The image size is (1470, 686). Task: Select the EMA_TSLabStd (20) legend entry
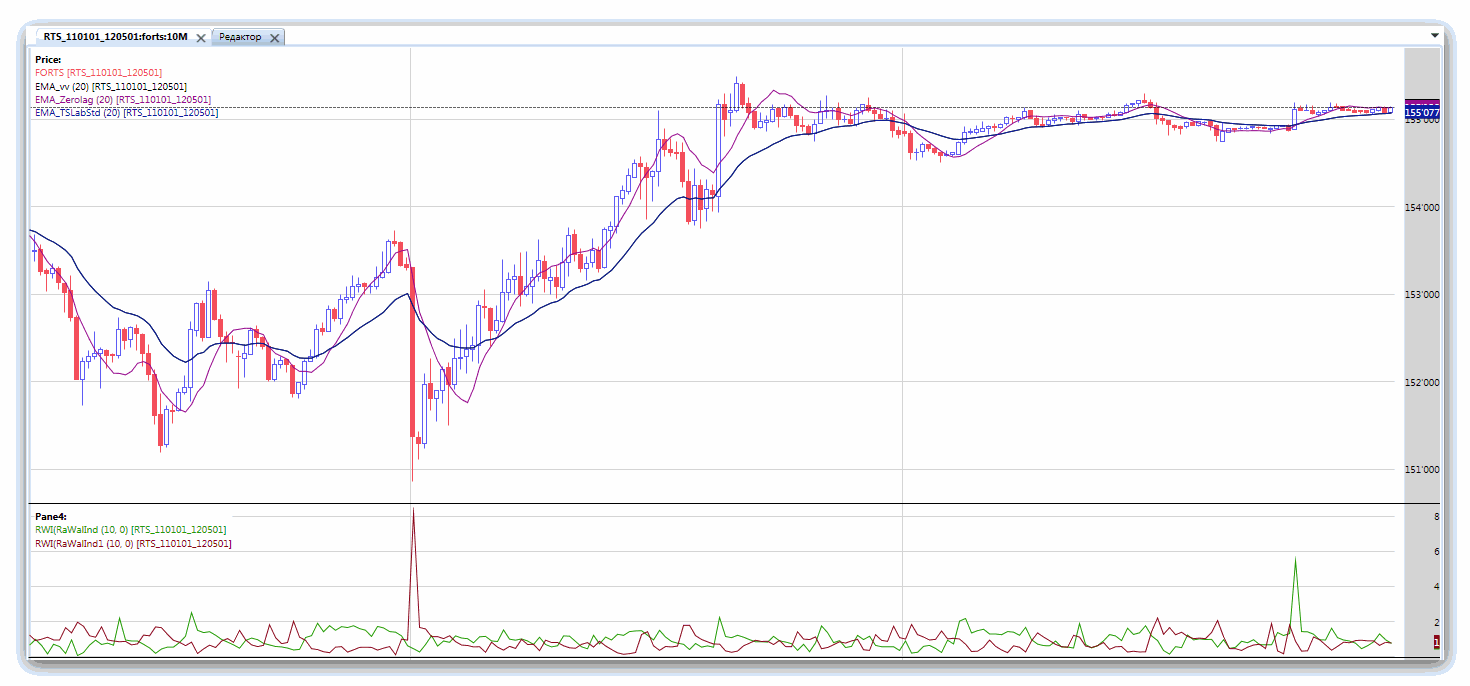tap(126, 113)
